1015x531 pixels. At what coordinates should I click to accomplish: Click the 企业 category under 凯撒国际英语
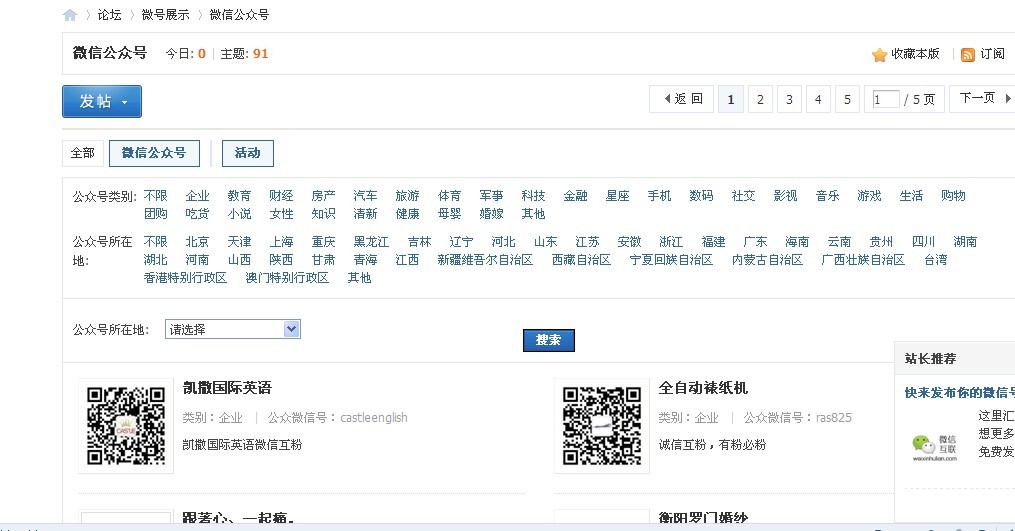230,418
